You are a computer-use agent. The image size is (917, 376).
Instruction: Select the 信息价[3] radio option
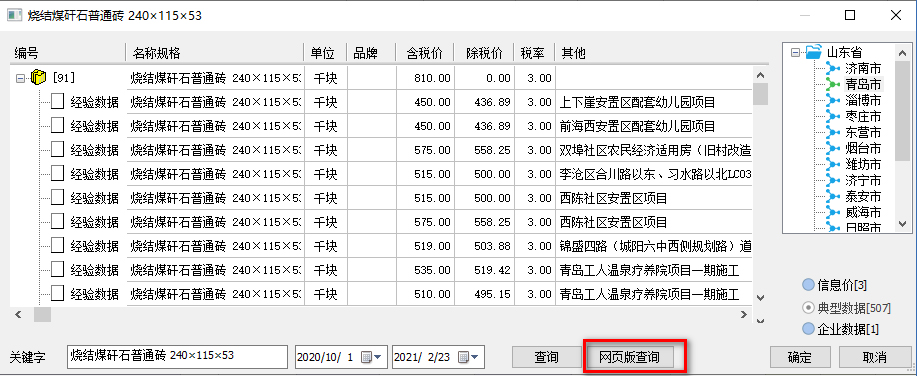808,285
